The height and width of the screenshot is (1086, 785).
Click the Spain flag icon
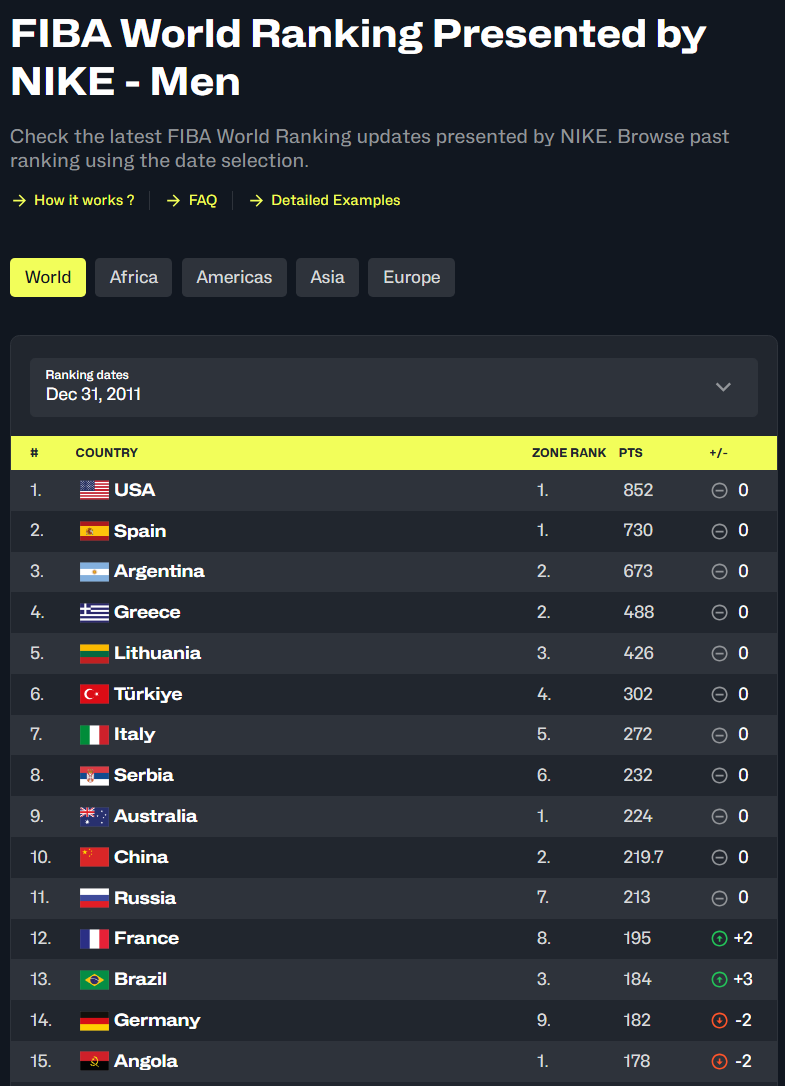pyautogui.click(x=94, y=531)
